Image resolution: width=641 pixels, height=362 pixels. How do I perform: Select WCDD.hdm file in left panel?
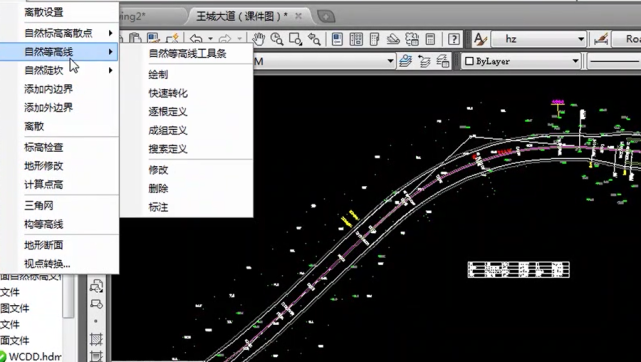tap(35, 356)
